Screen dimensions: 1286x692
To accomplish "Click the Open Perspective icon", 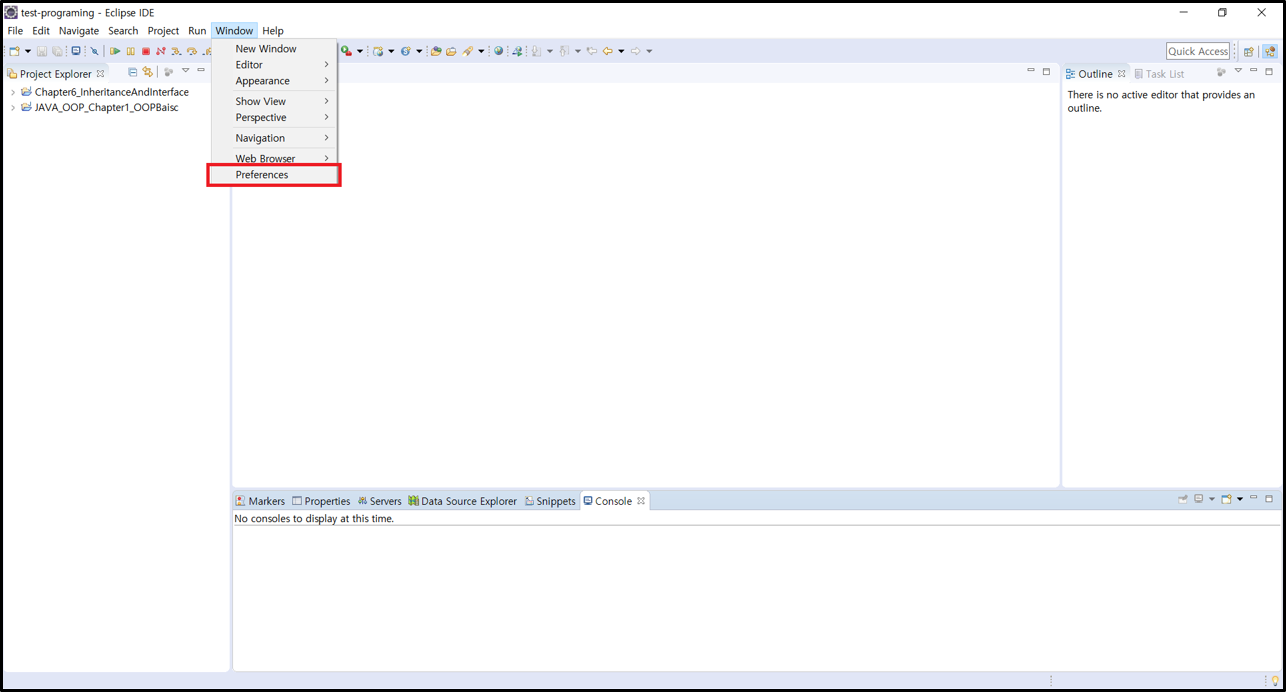I will coord(1249,52).
